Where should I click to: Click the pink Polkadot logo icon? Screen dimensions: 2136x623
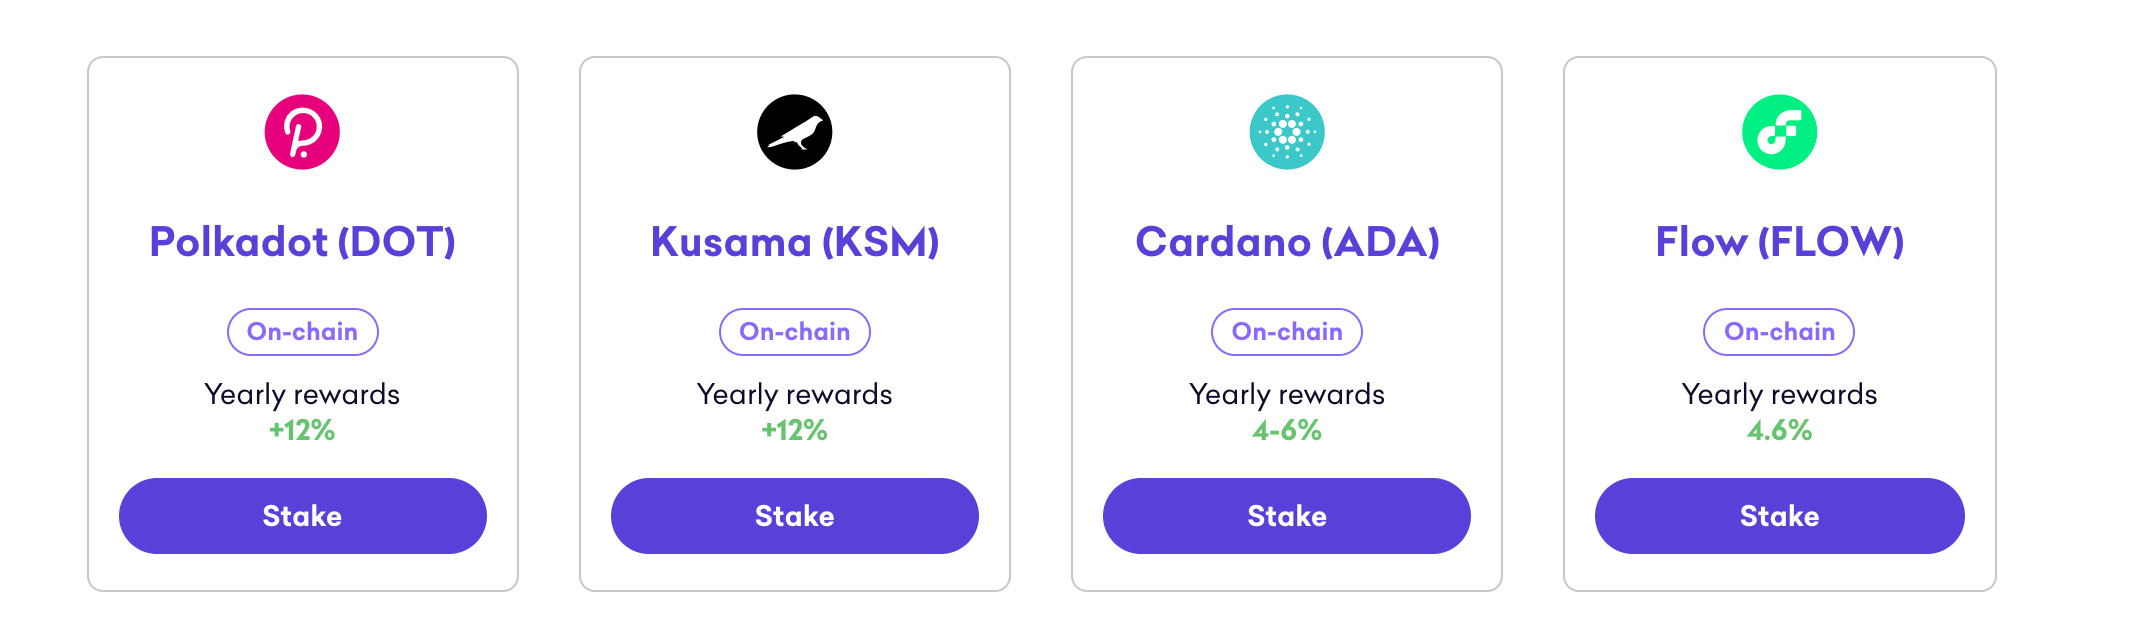(x=302, y=132)
